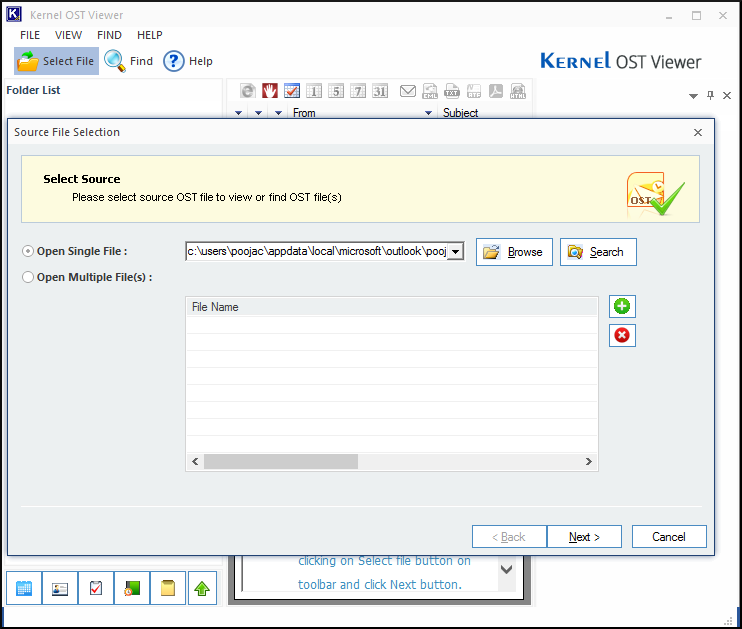Image resolution: width=742 pixels, height=629 pixels.
Task: Click the Next button
Action: (584, 537)
